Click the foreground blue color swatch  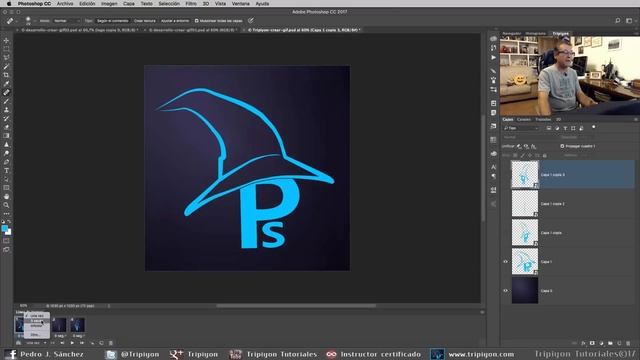pos(4,228)
